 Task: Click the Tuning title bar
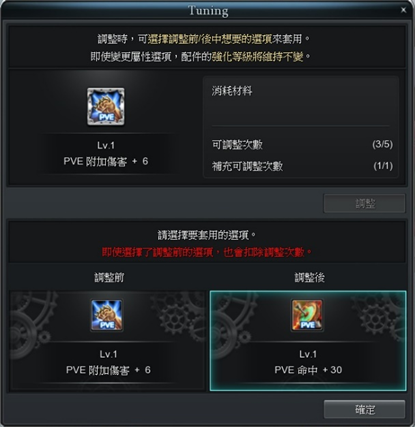tap(207, 10)
